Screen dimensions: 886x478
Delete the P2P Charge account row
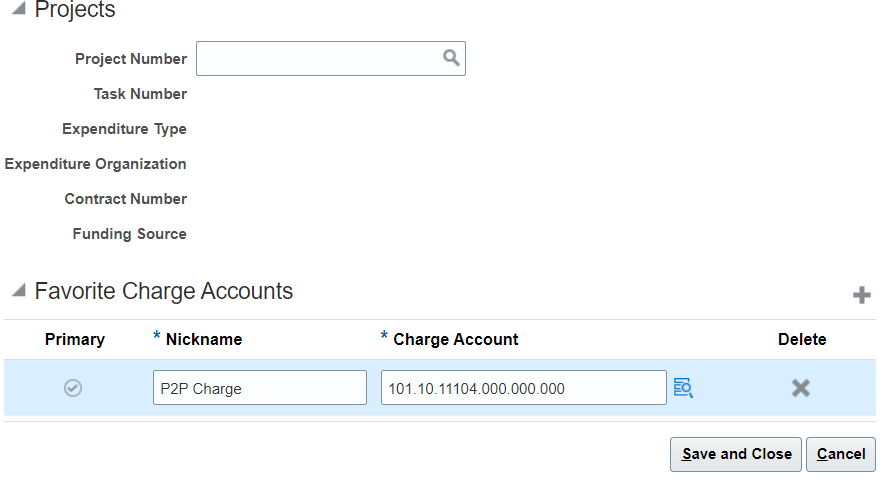tap(801, 388)
